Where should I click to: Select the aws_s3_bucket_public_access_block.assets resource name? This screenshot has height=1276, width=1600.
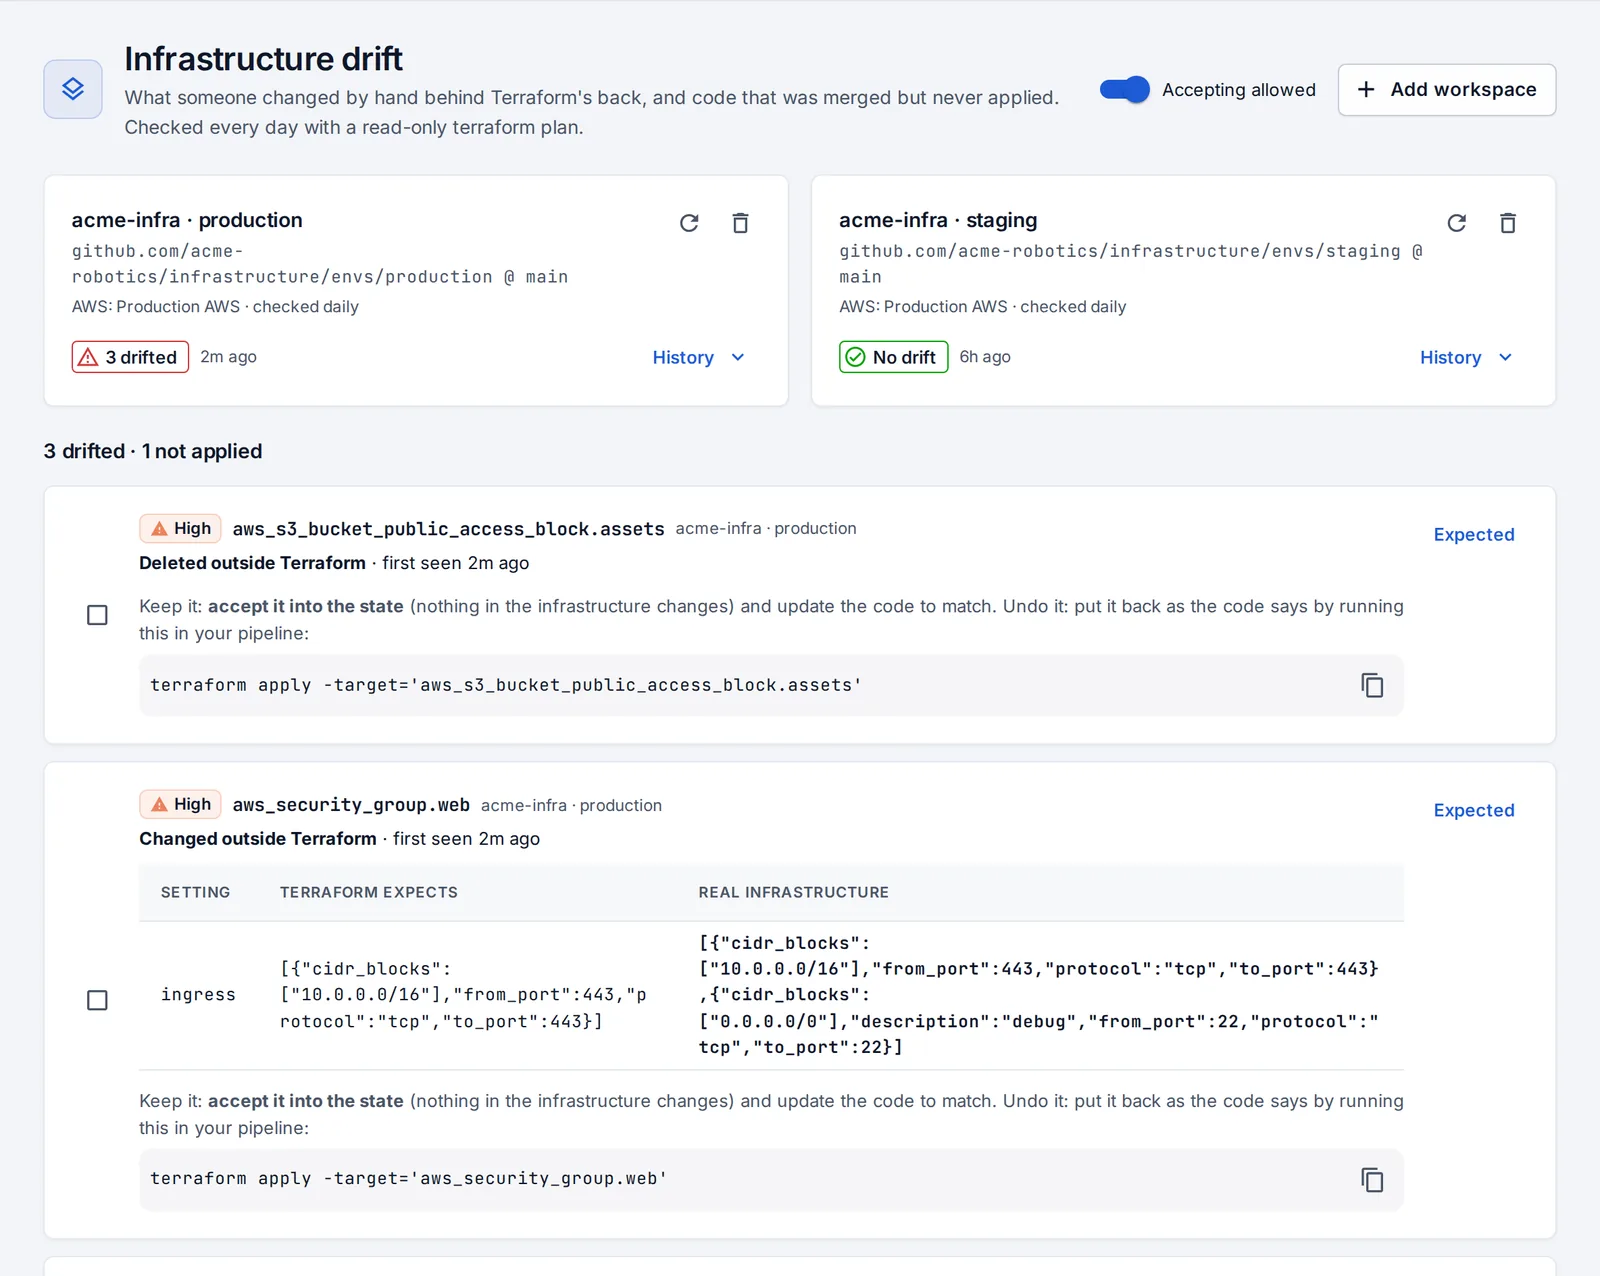click(449, 529)
